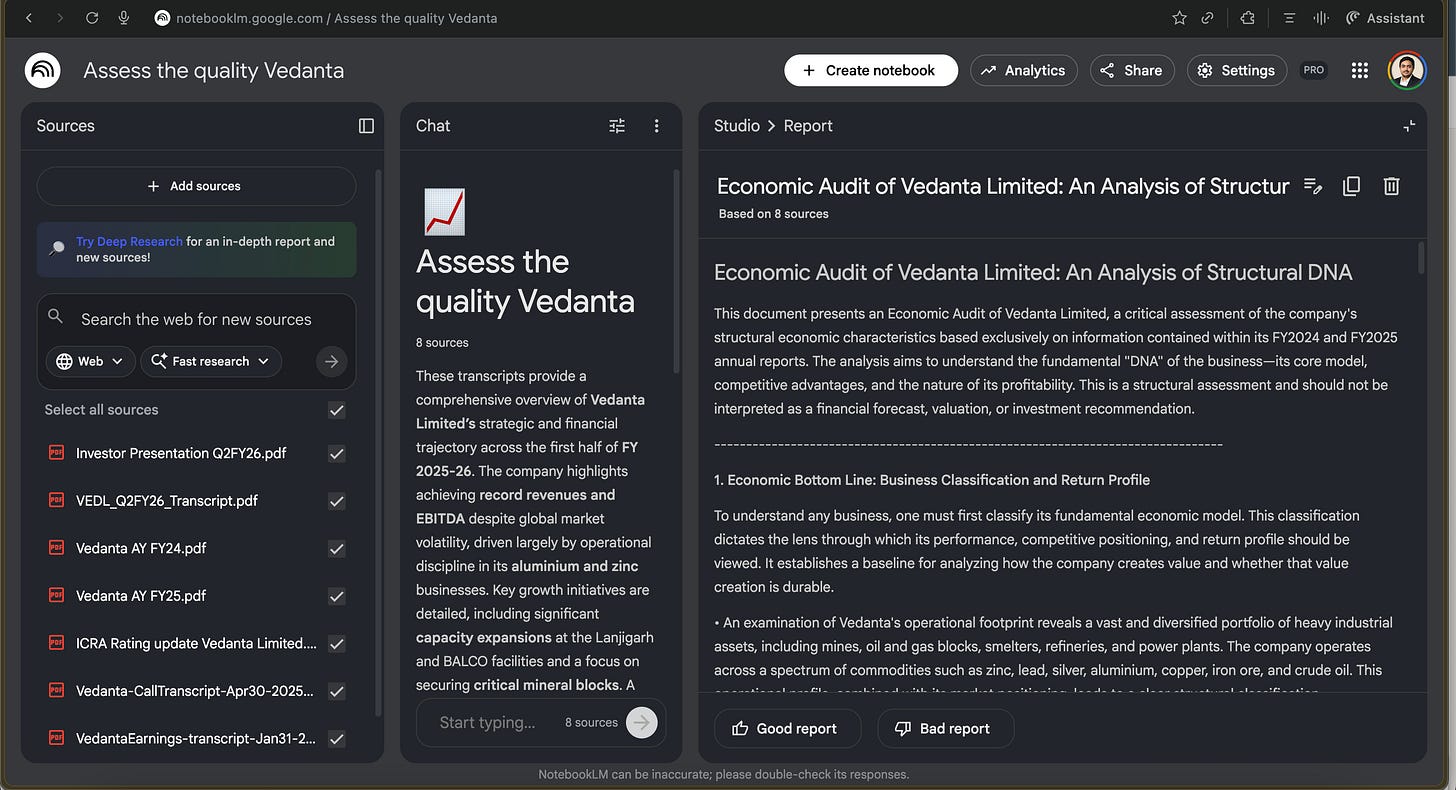Click Create notebook button
This screenshot has height=790, width=1456.
click(871, 70)
